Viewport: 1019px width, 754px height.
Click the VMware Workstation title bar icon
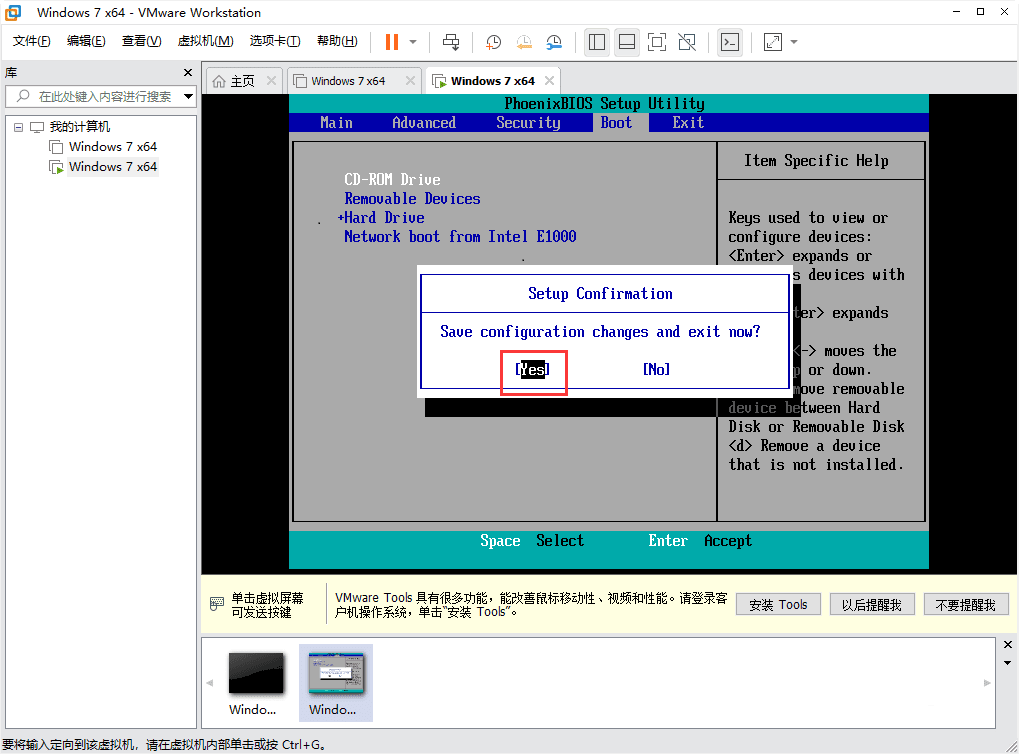[x=13, y=12]
